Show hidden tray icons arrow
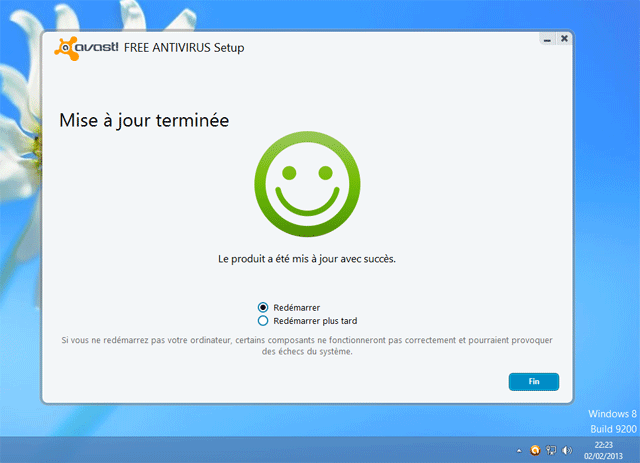 click(519, 451)
